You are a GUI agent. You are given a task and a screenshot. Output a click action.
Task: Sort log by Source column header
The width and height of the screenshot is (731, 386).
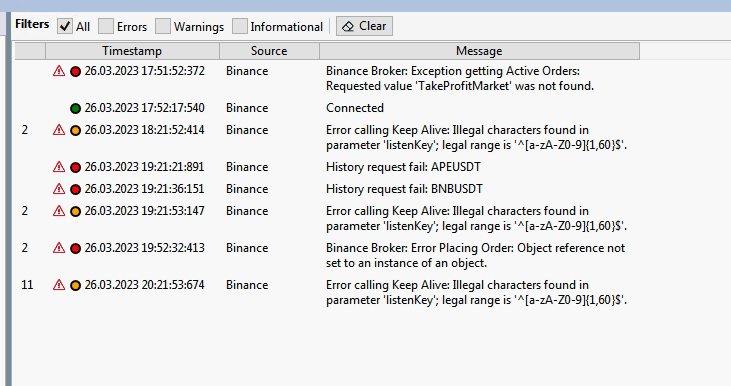269,51
